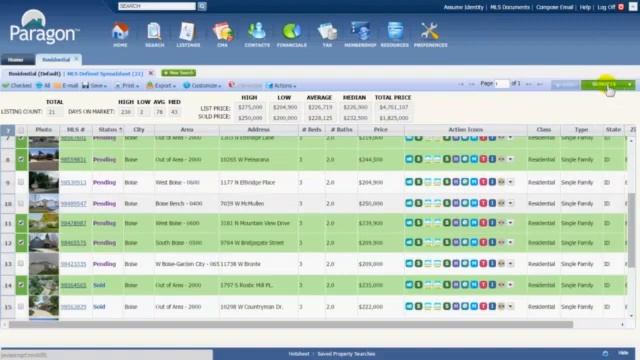Sort by the Price column header
The height and width of the screenshot is (360, 640).
(x=380, y=130)
